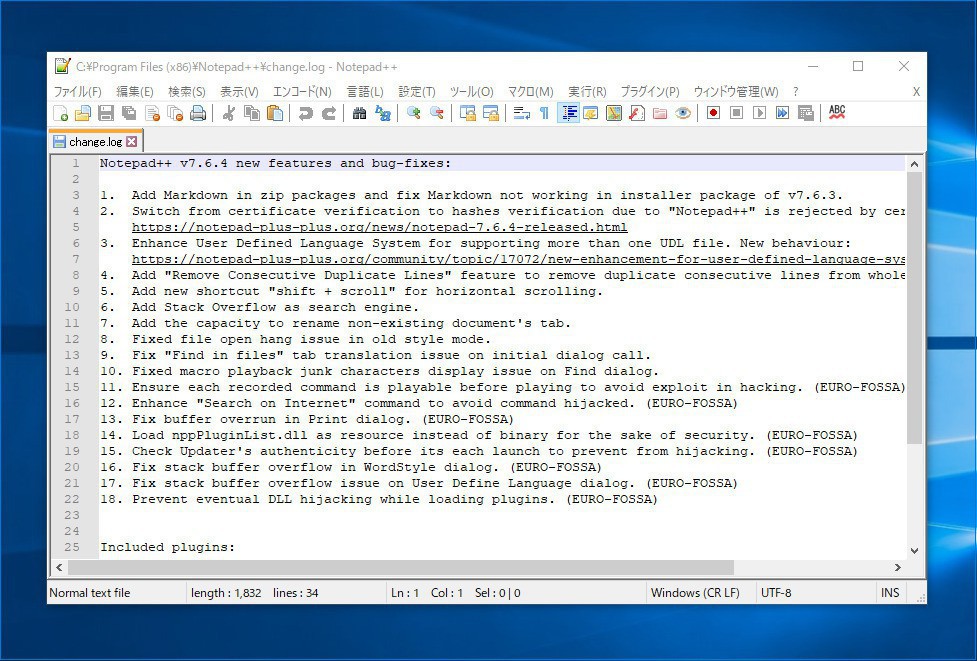Toggle INS insert mode in status bar
Image resolution: width=977 pixels, height=661 pixels.
pos(890,593)
